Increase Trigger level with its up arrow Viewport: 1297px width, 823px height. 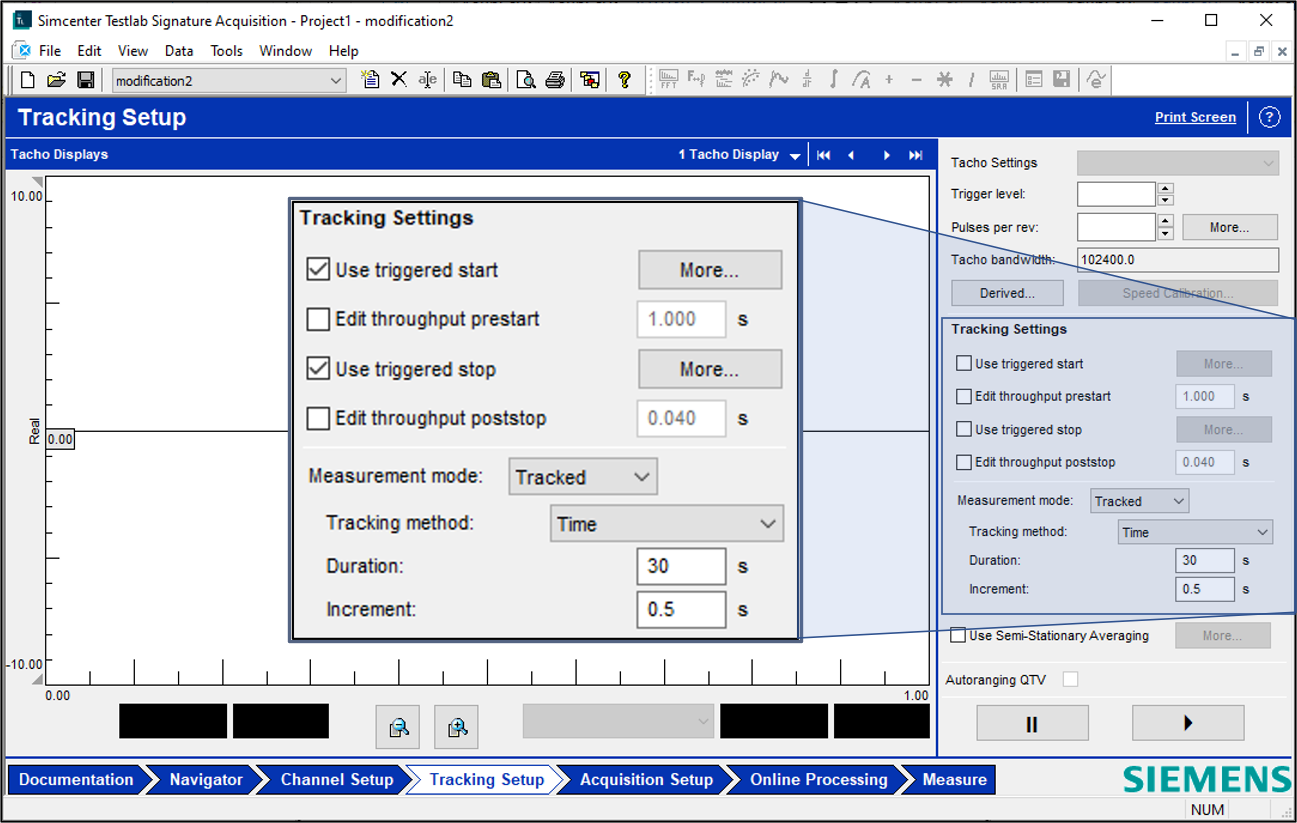(x=1165, y=189)
